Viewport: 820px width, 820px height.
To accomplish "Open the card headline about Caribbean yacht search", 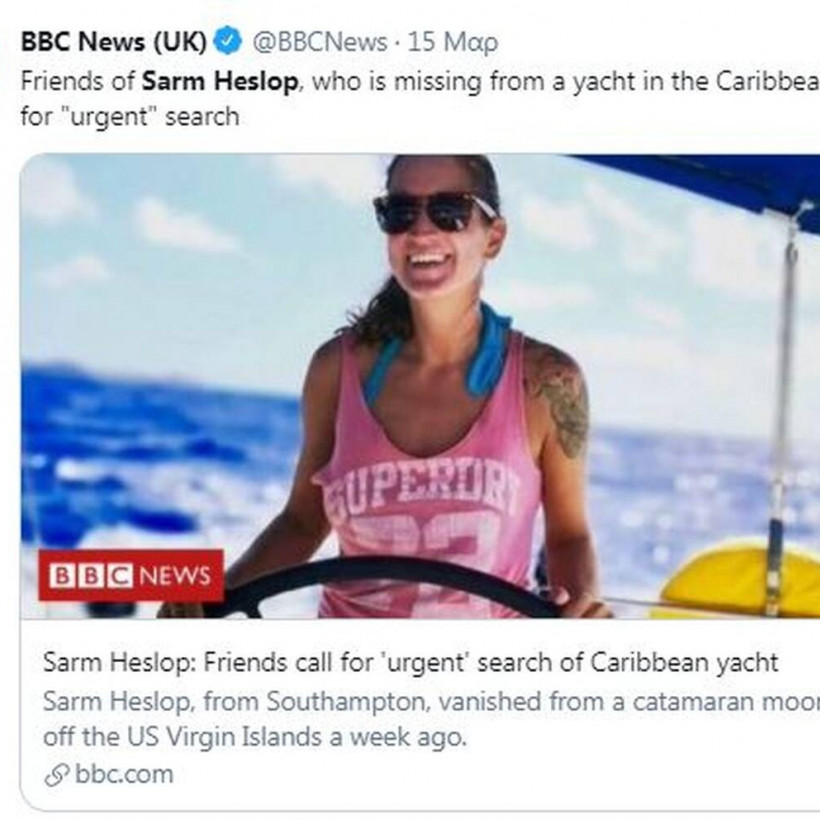I will pos(410,663).
